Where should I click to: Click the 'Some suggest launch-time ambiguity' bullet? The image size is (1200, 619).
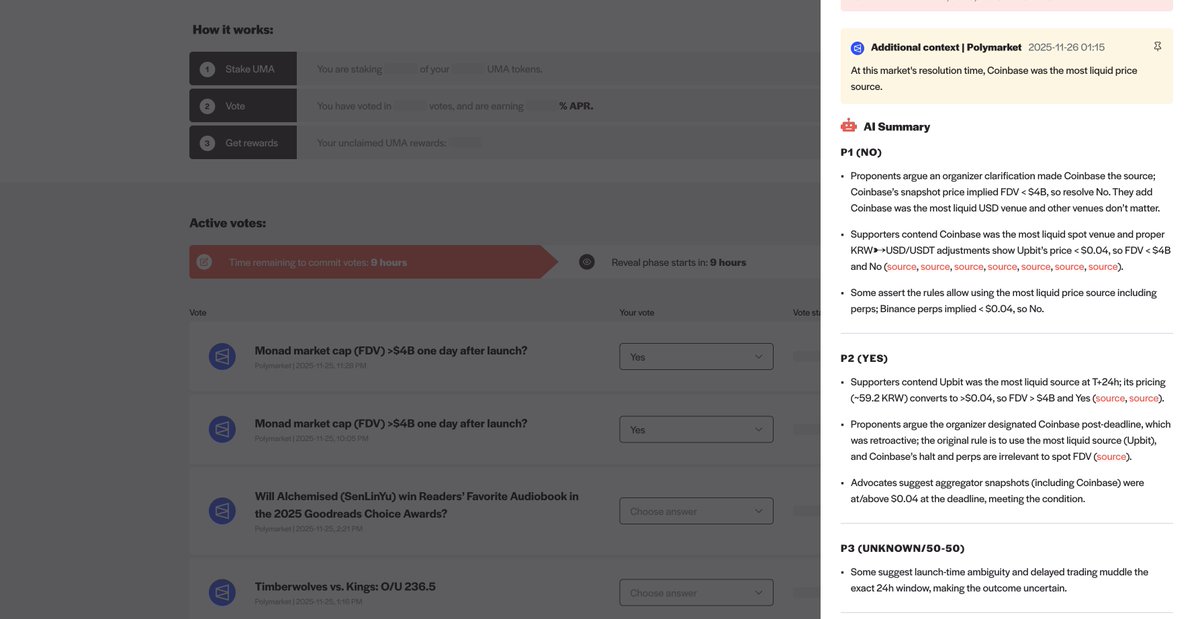pyautogui.click(x=1000, y=580)
